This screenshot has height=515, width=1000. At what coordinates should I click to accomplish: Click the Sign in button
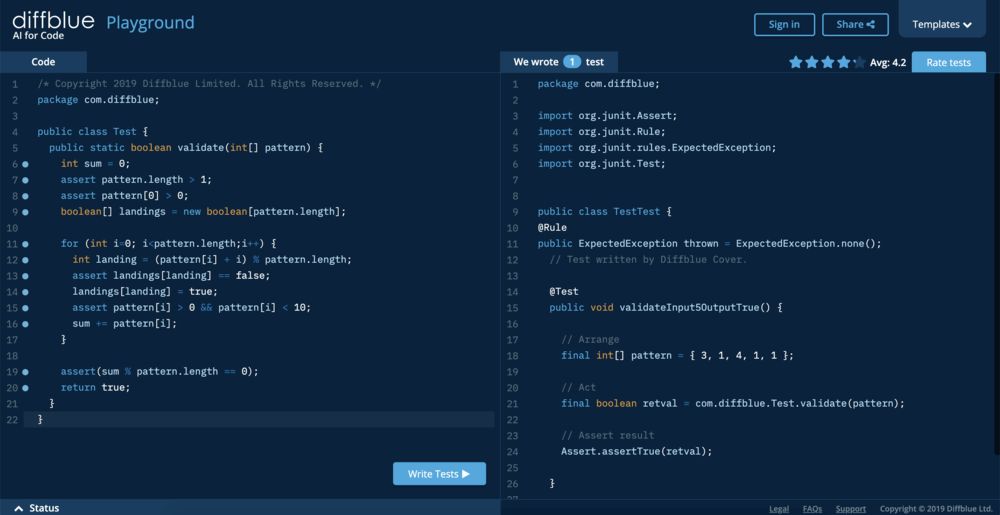click(784, 25)
